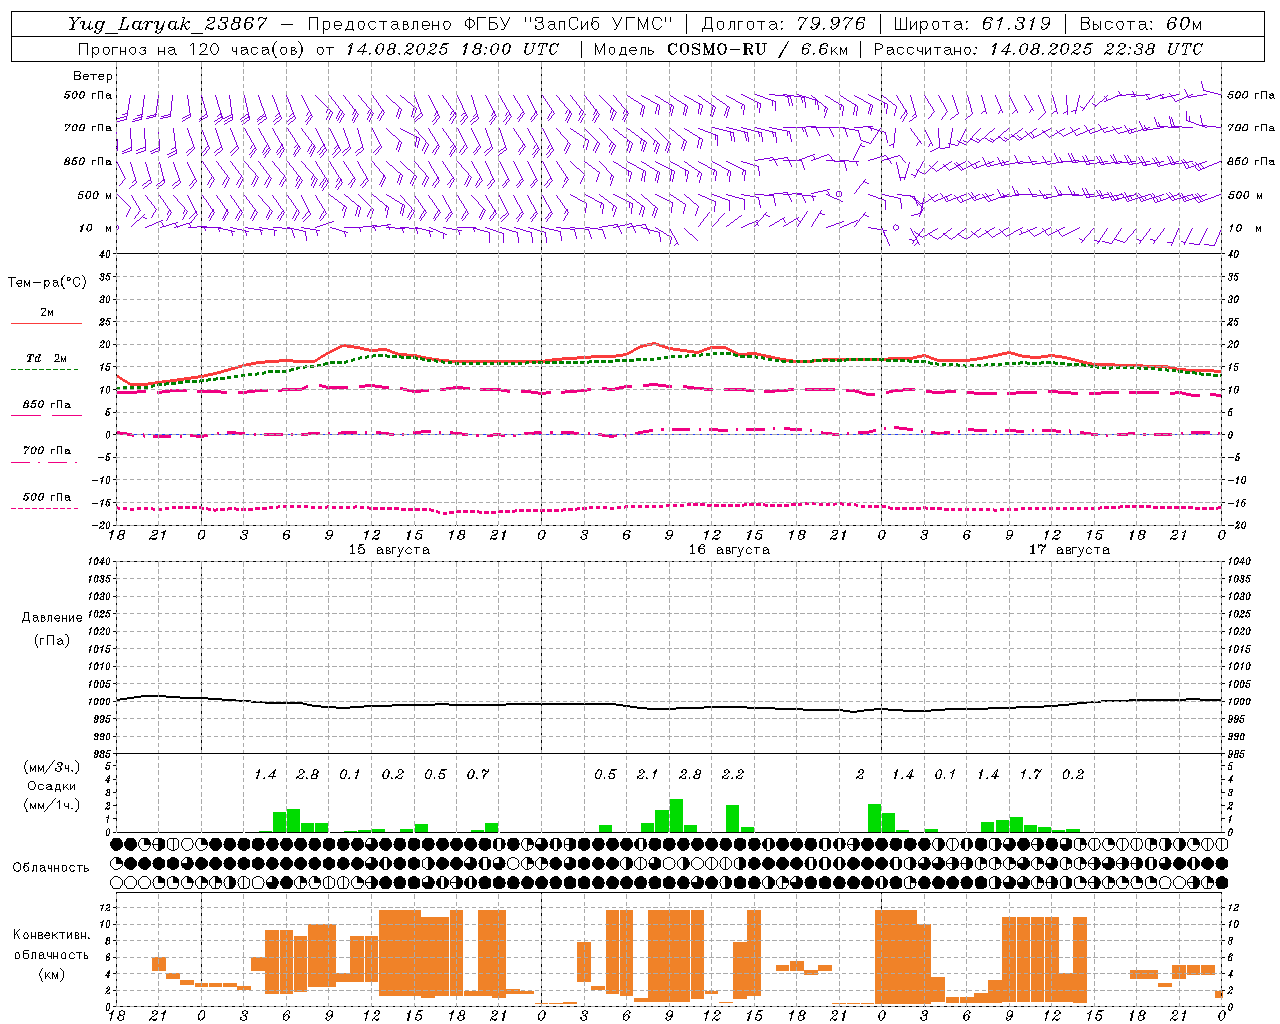Click the 15 августа date label
The width and height of the screenshot is (1280, 1024).
click(389, 550)
